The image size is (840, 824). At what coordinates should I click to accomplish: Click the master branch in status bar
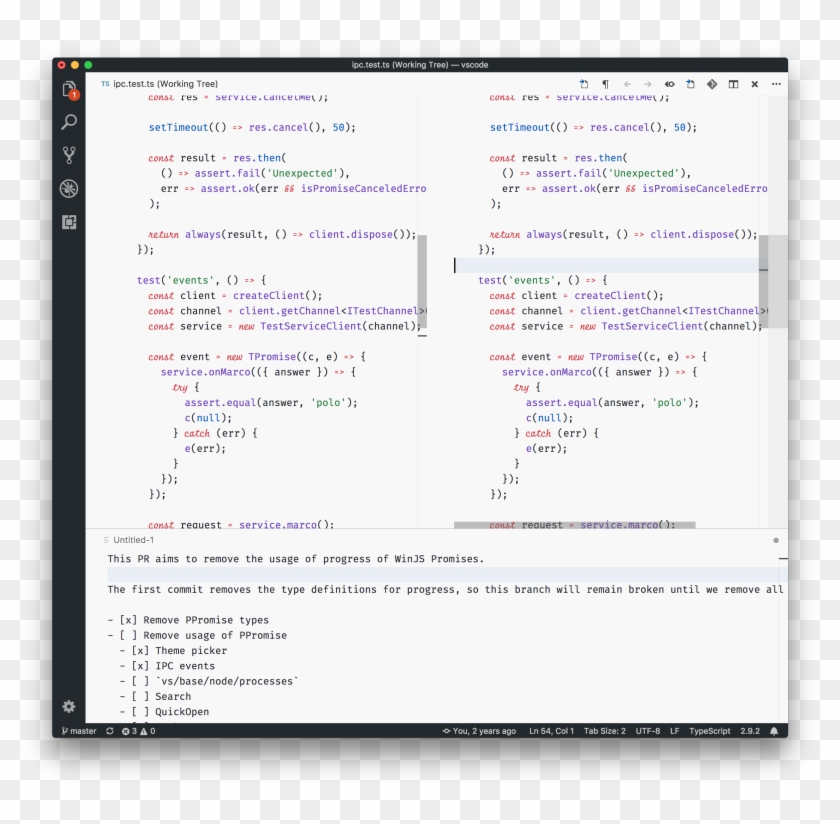point(79,731)
